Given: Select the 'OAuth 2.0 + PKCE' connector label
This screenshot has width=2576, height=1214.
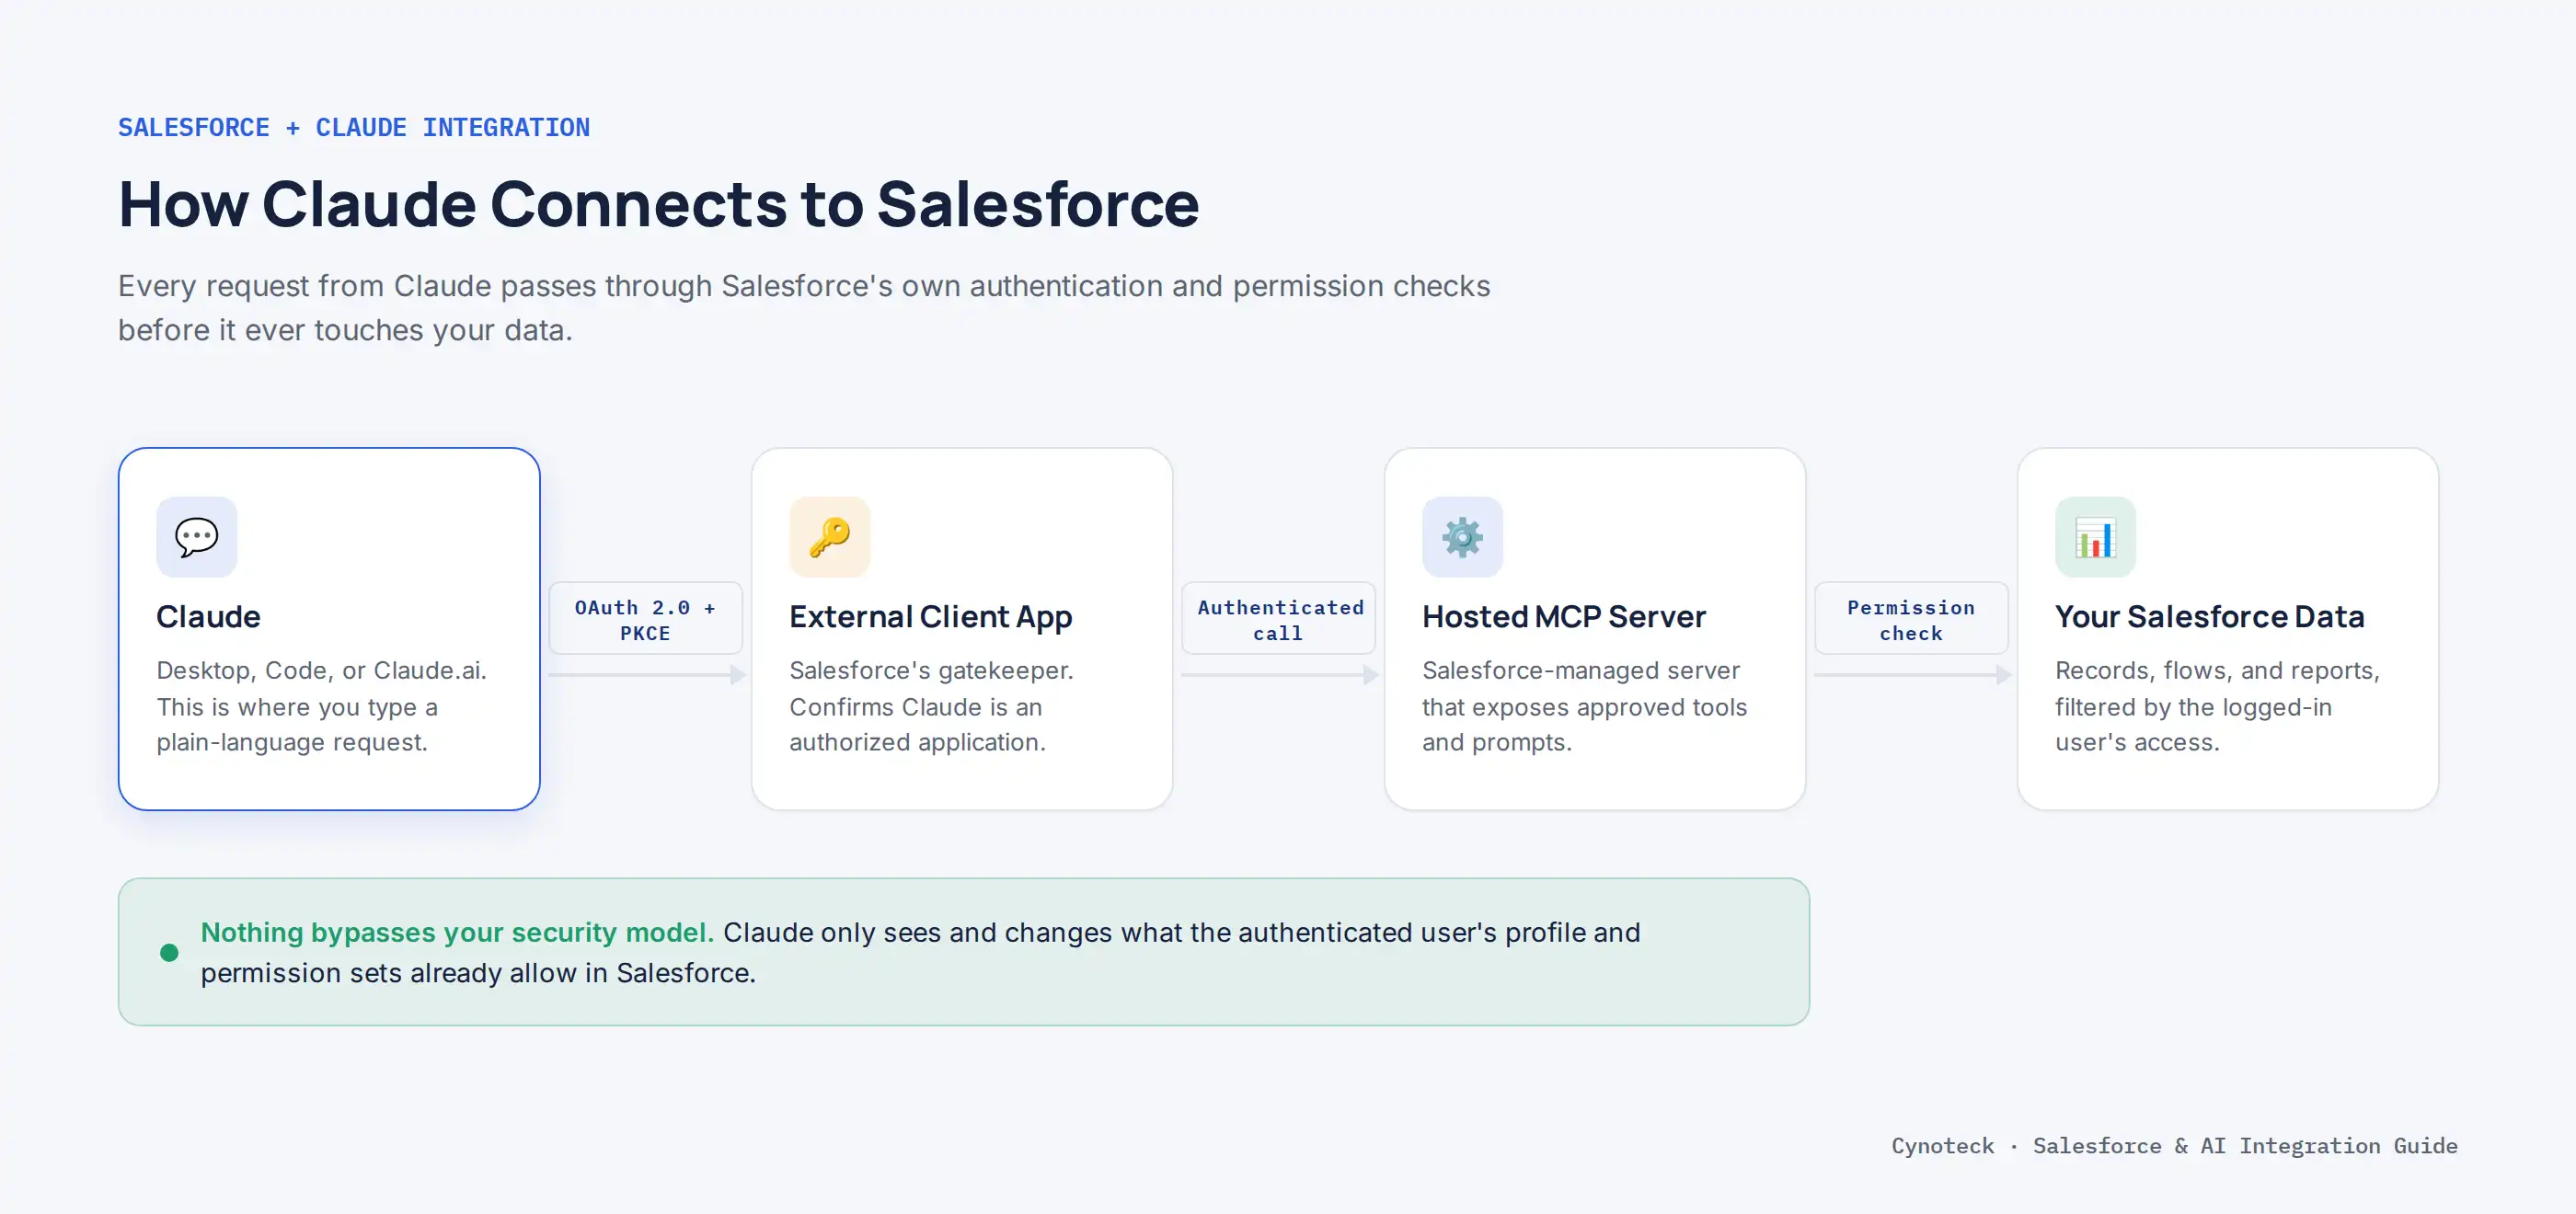Looking at the screenshot, I should (645, 619).
